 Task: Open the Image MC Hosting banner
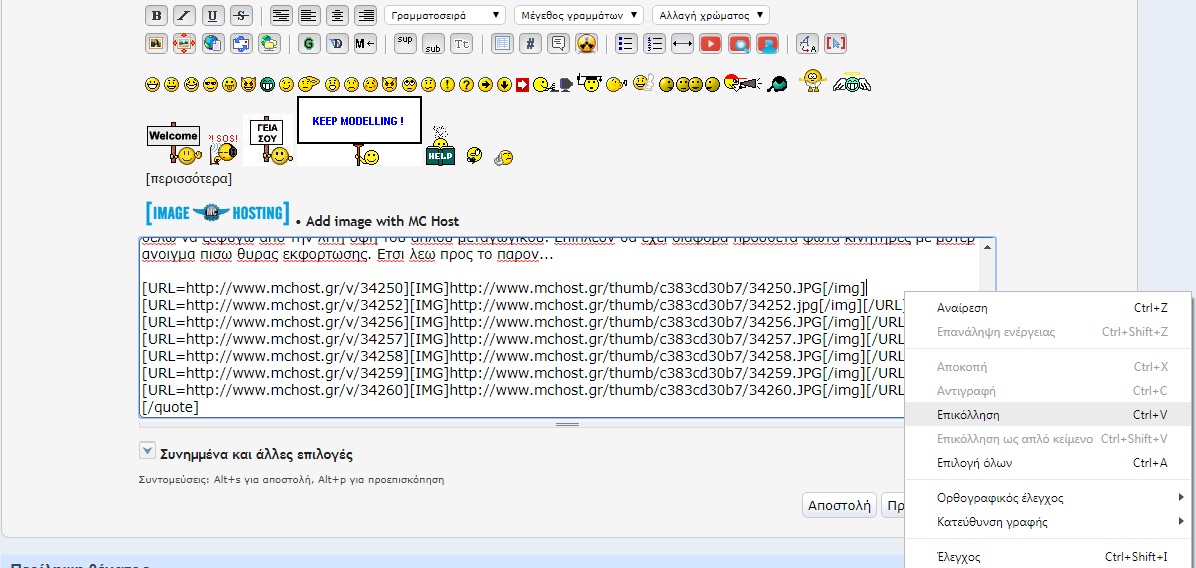click(218, 213)
